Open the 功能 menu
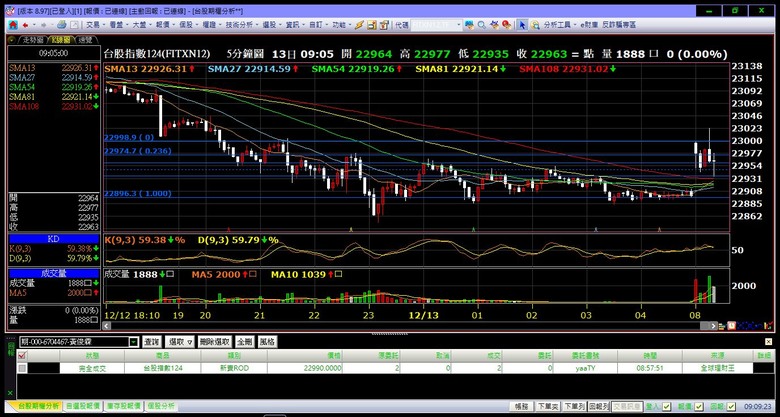 click(342, 24)
